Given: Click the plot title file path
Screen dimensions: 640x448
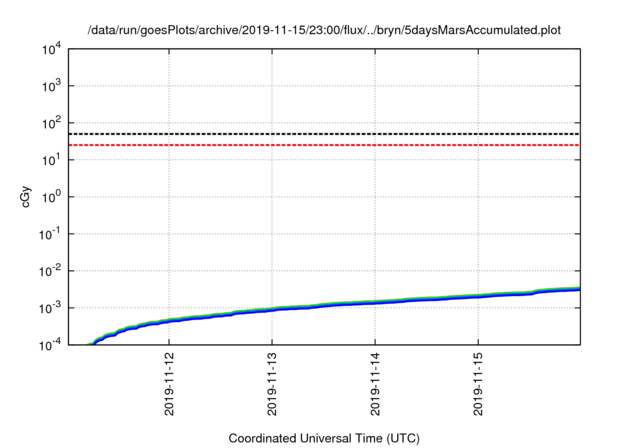Looking at the screenshot, I should coord(324,30).
